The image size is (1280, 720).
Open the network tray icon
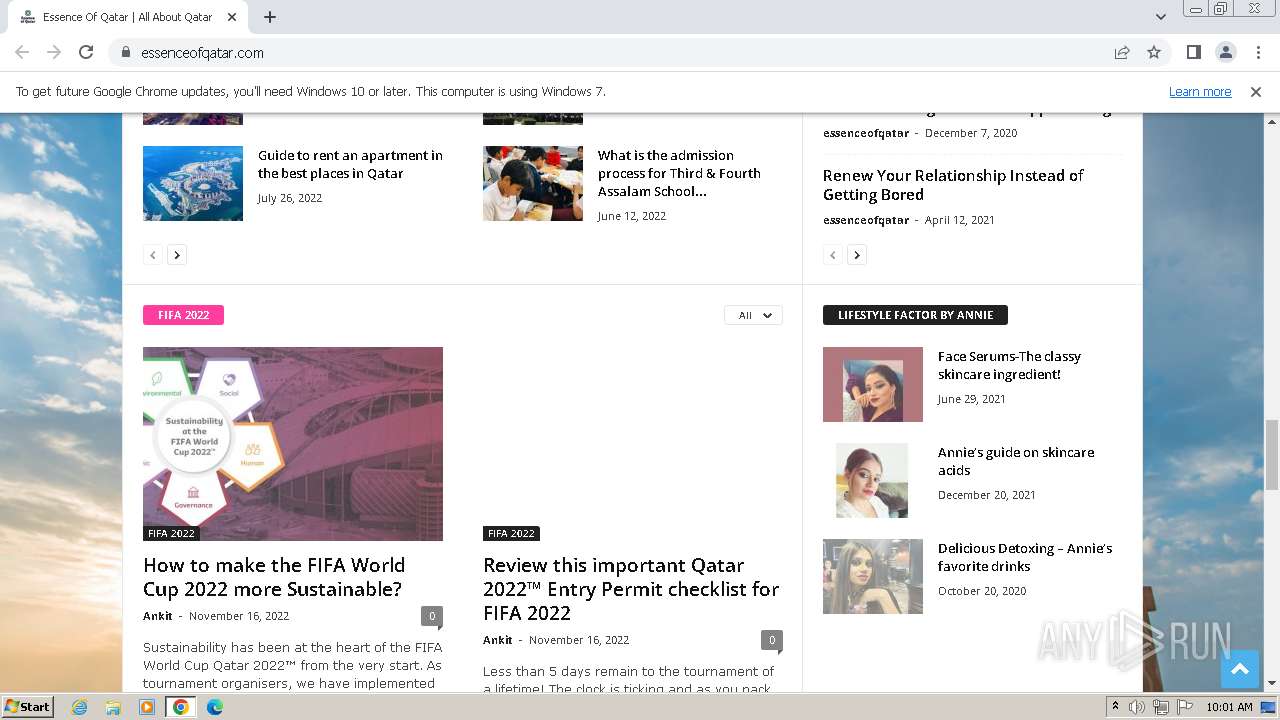tap(1160, 707)
